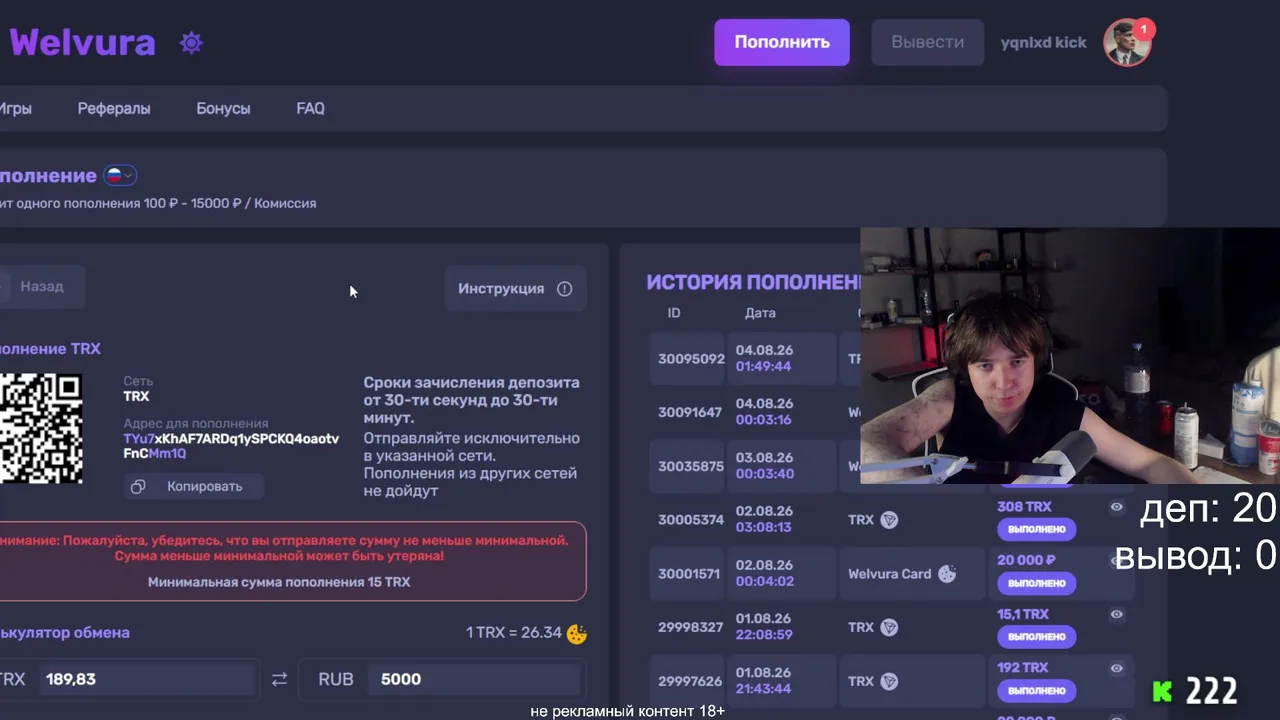
Task: Select transaction ID 30001571
Action: [x=689, y=574]
